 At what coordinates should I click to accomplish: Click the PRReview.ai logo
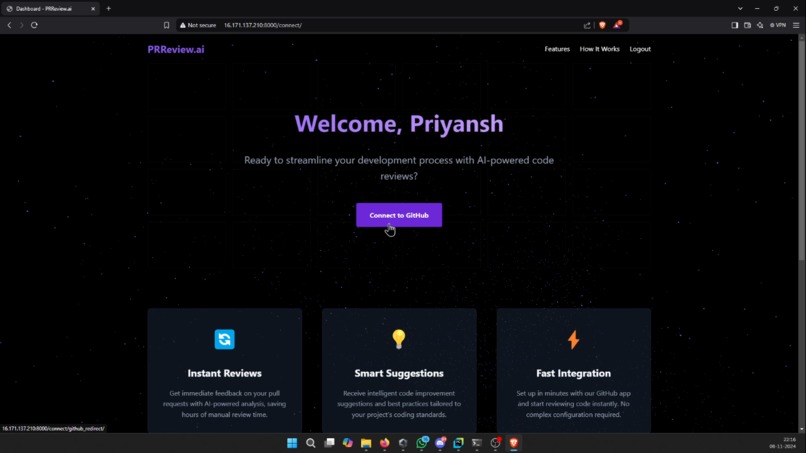(176, 49)
